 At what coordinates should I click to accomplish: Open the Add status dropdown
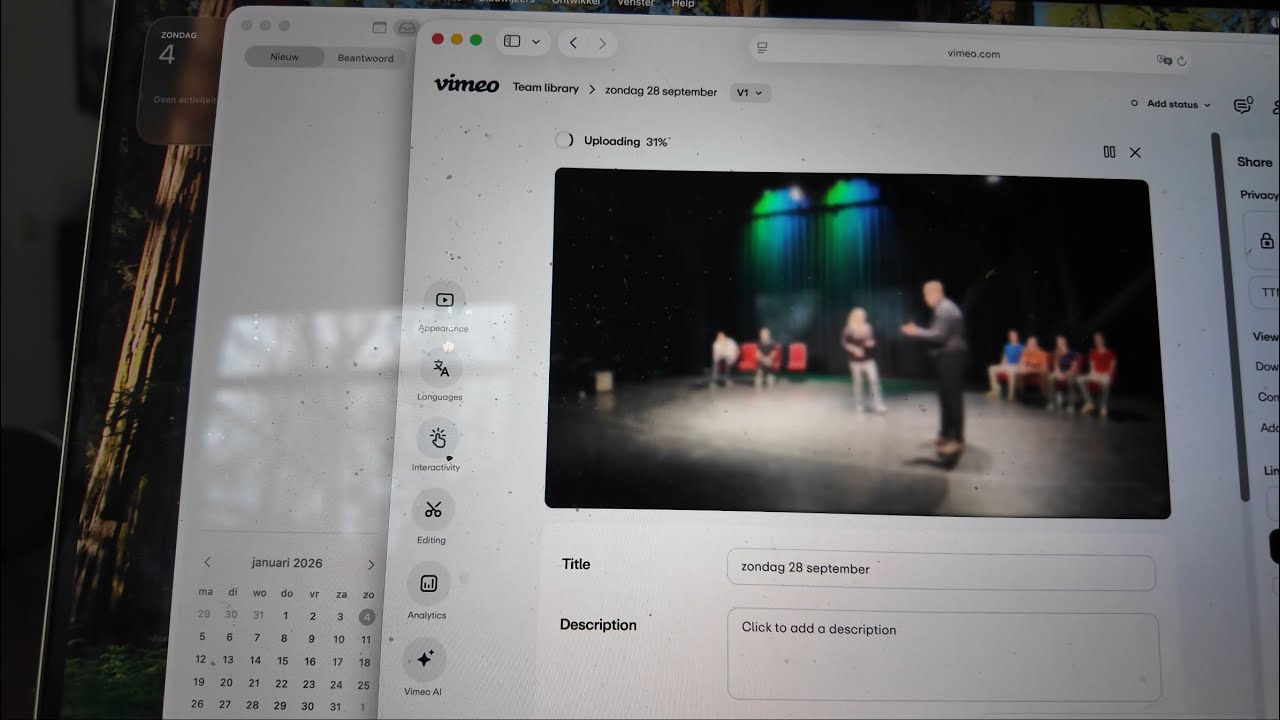[1170, 104]
